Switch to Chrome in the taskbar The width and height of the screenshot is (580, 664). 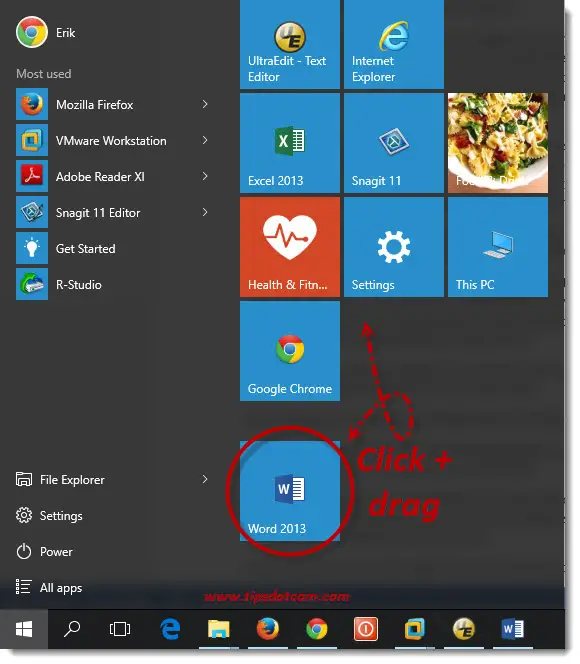317,629
